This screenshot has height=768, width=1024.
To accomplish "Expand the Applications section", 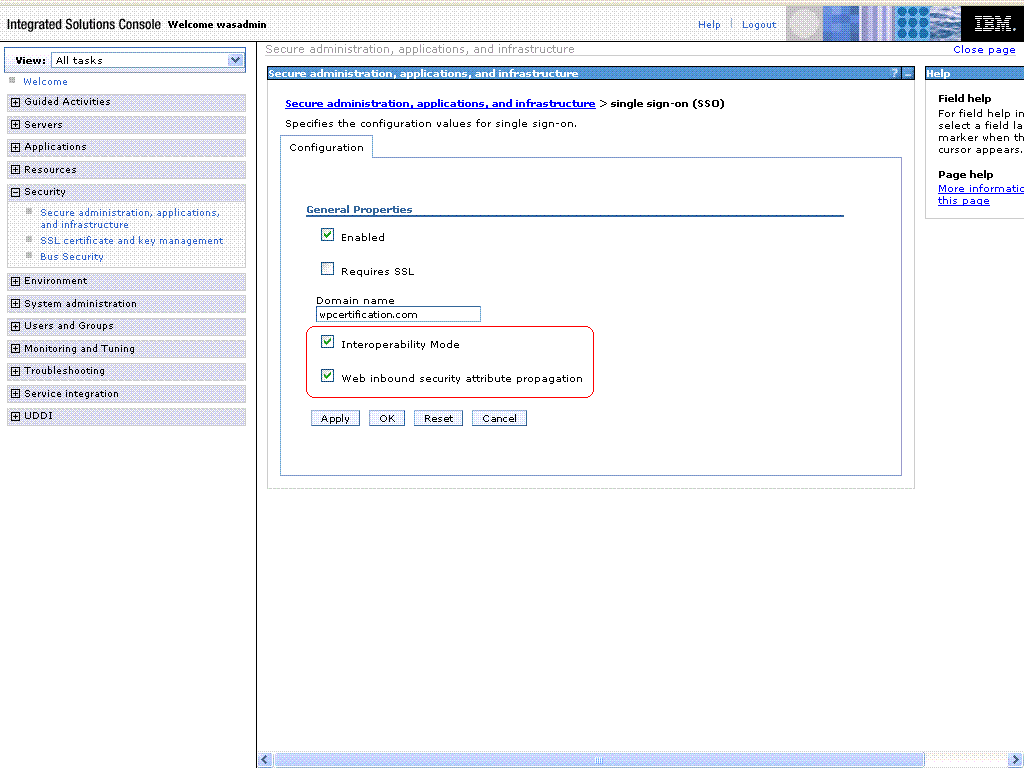I will pos(16,147).
